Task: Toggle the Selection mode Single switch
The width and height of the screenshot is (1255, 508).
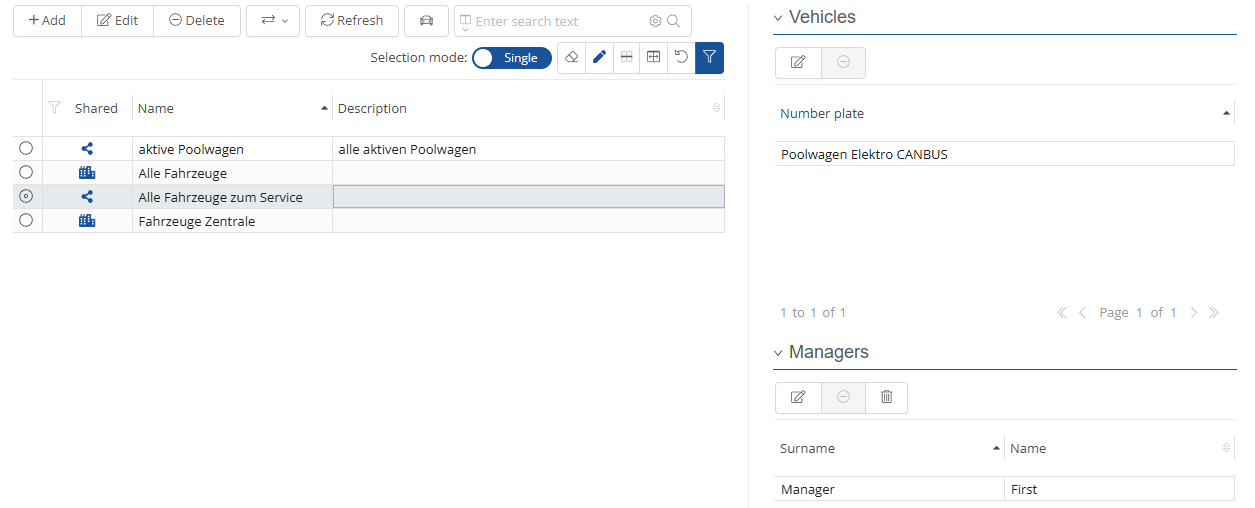Action: pyautogui.click(x=511, y=58)
